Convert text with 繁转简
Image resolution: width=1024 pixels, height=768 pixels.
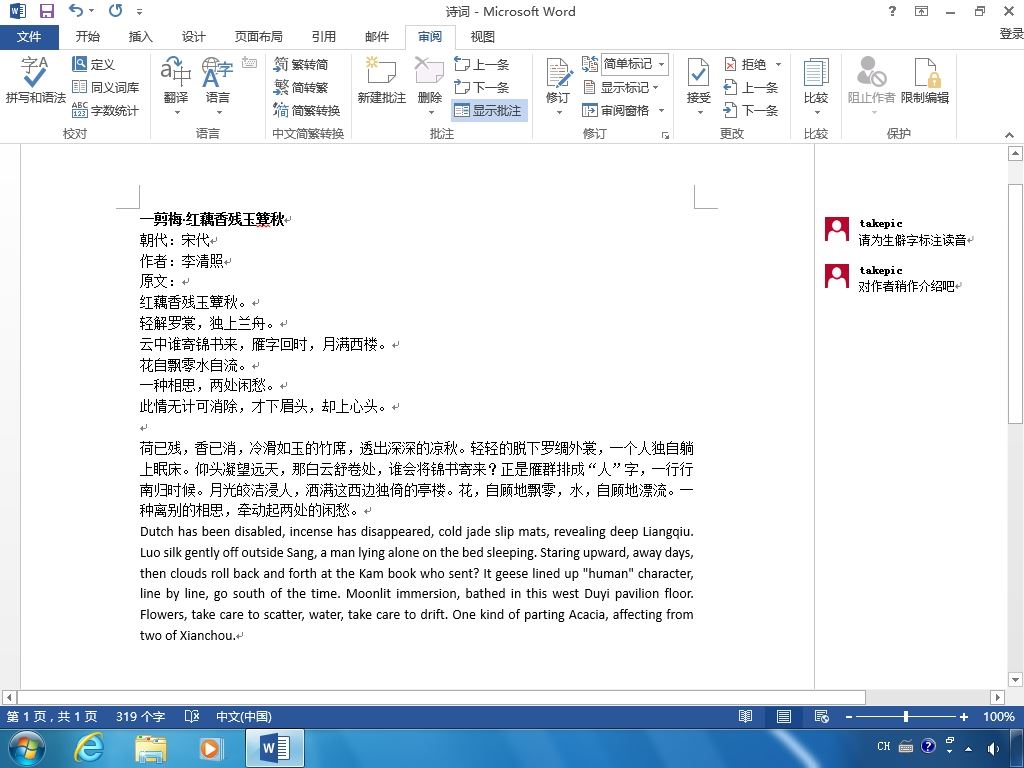tap(301, 64)
